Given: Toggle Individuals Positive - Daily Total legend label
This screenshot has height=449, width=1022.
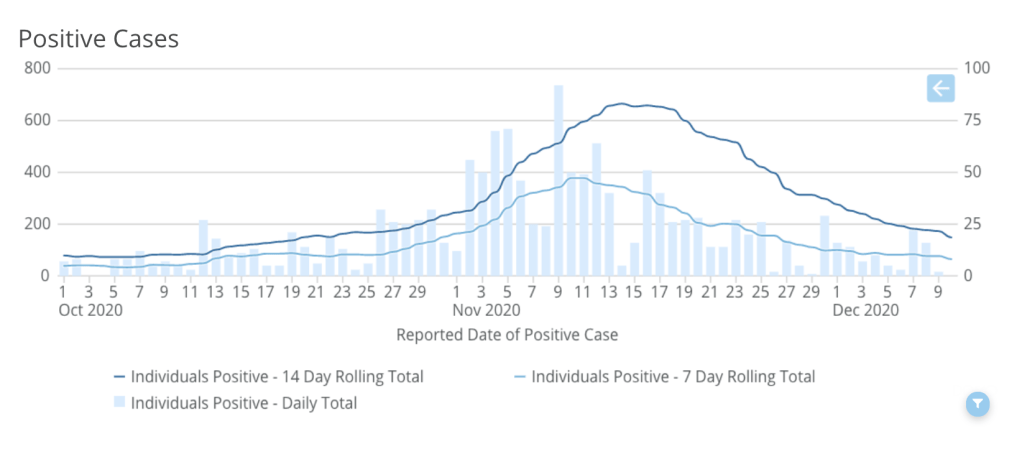Looking at the screenshot, I should pos(243,403).
